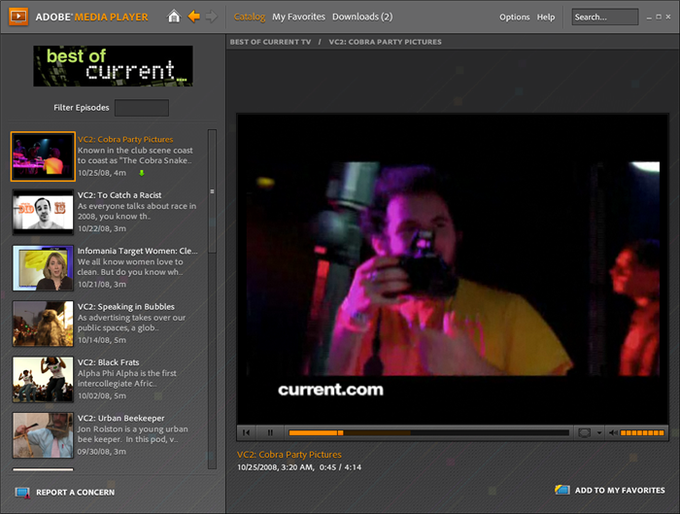Open VC2: To Catch a Racist title

pos(119,195)
